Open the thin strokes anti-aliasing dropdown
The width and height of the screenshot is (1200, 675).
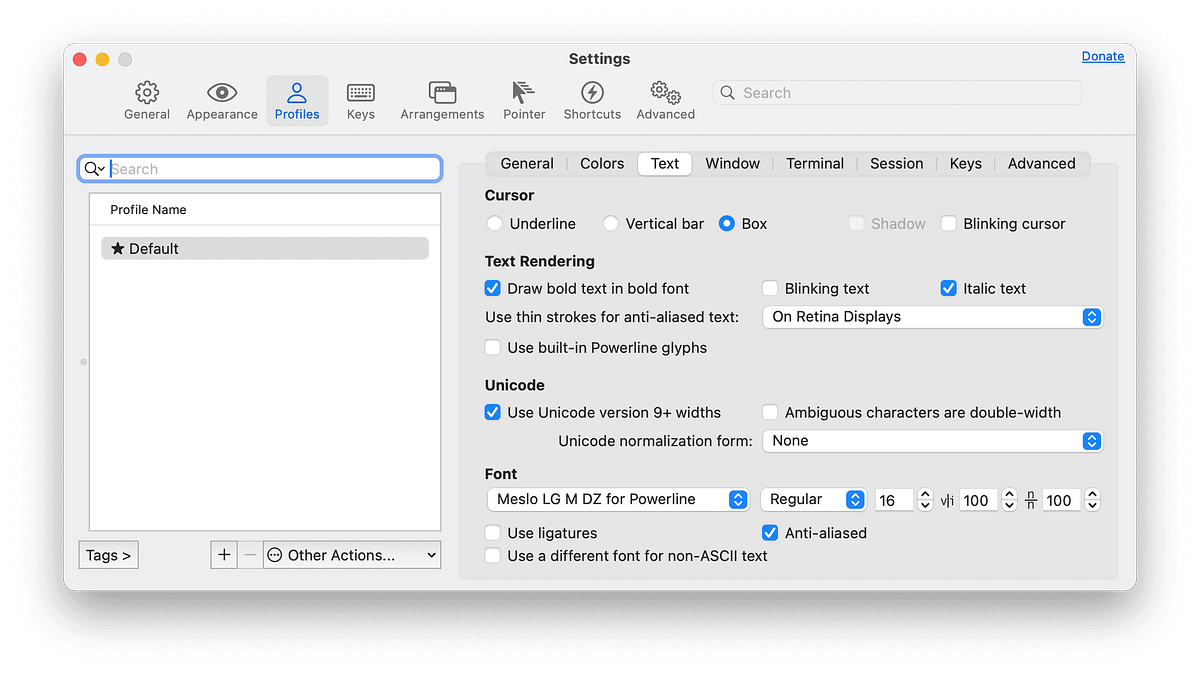click(932, 316)
